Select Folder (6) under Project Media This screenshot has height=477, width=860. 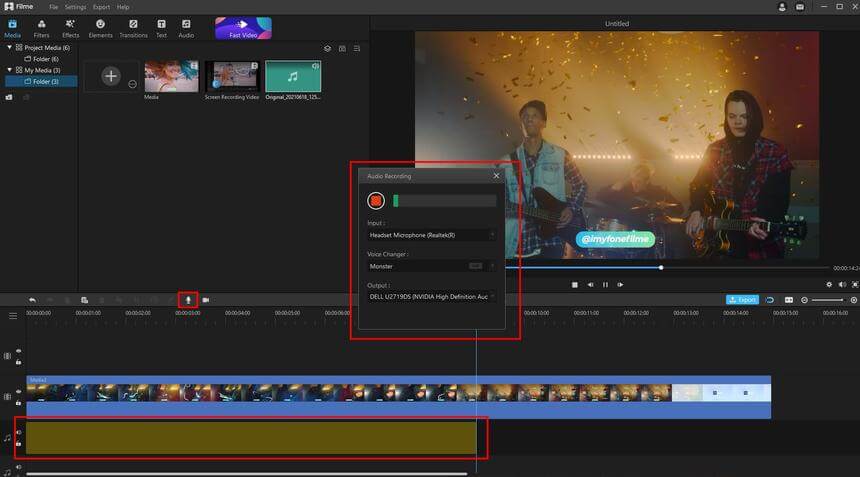pos(41,59)
